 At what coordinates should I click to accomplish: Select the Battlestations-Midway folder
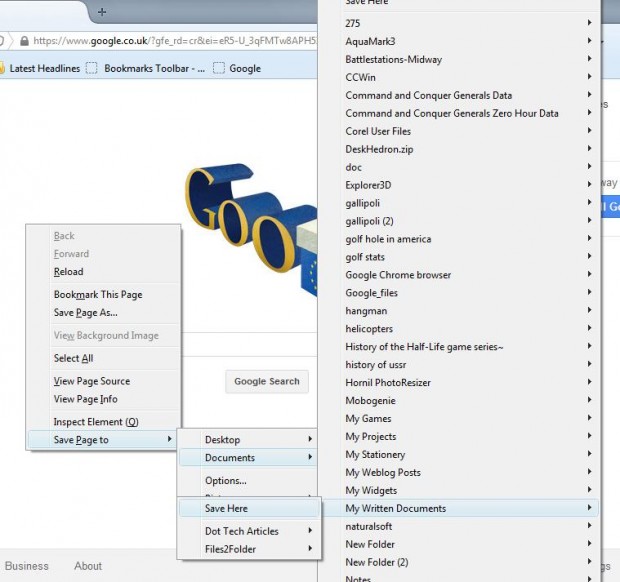pos(459,59)
